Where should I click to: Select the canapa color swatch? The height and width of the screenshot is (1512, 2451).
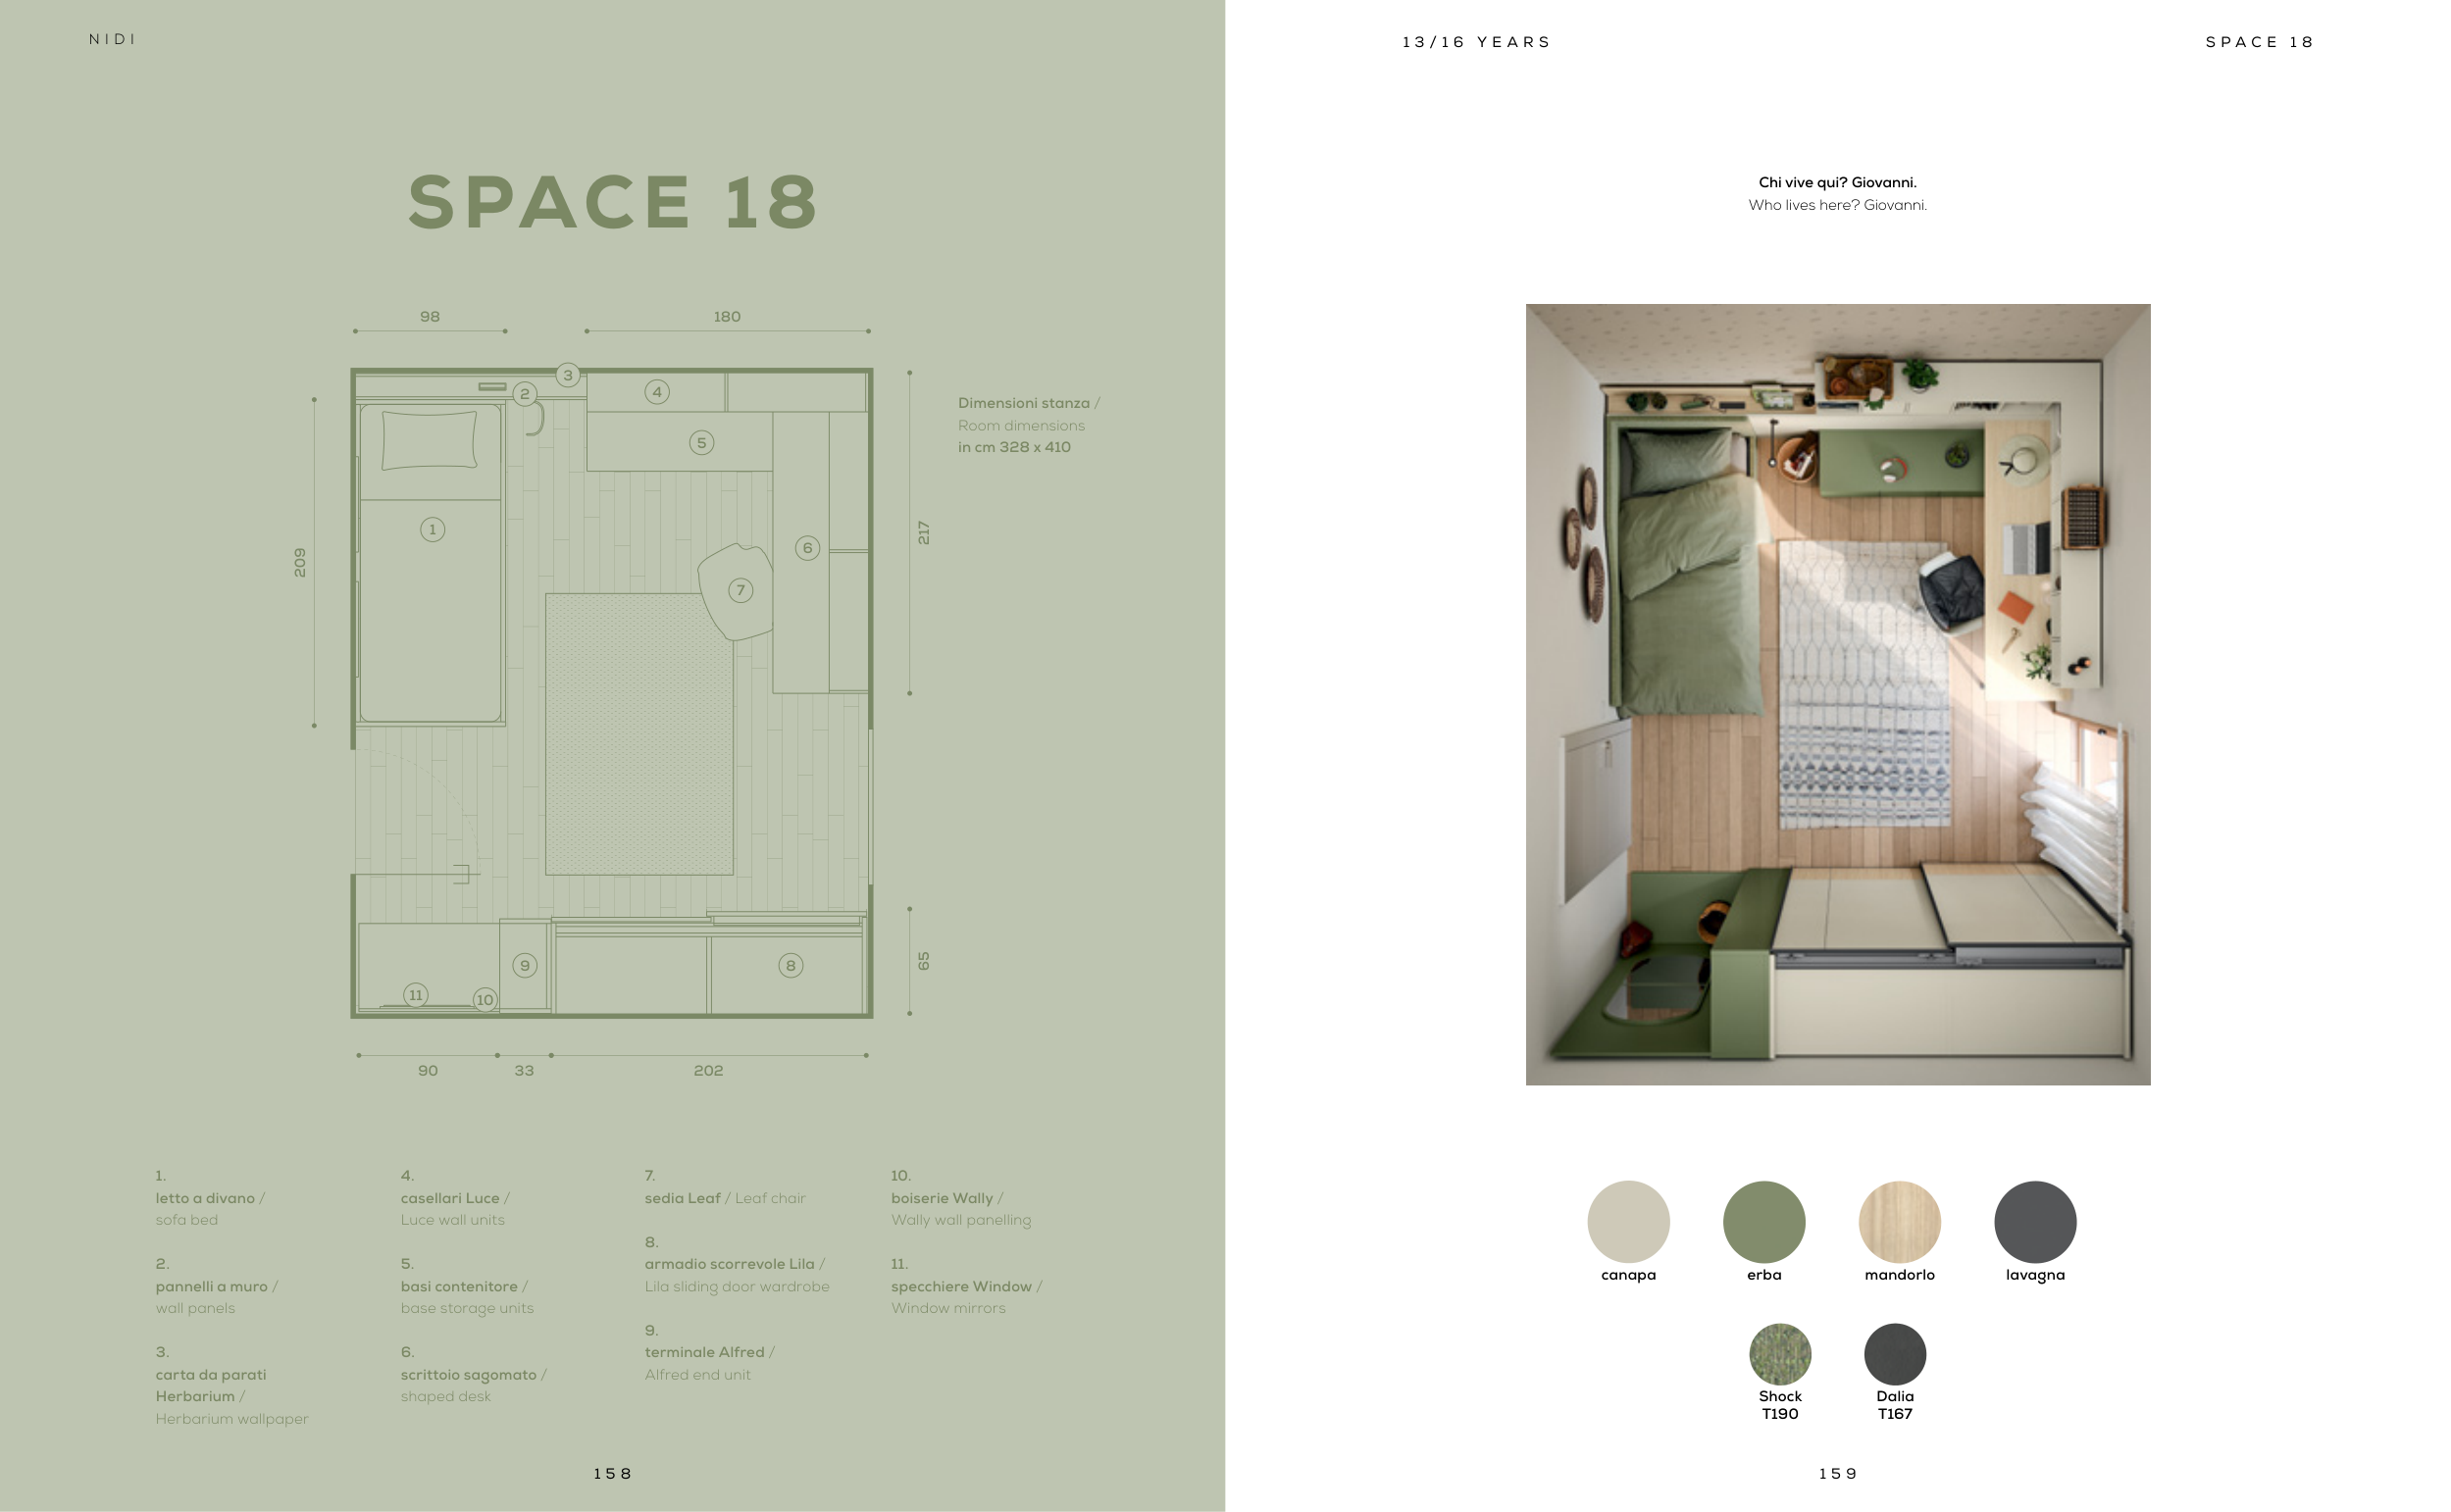coord(1627,1221)
